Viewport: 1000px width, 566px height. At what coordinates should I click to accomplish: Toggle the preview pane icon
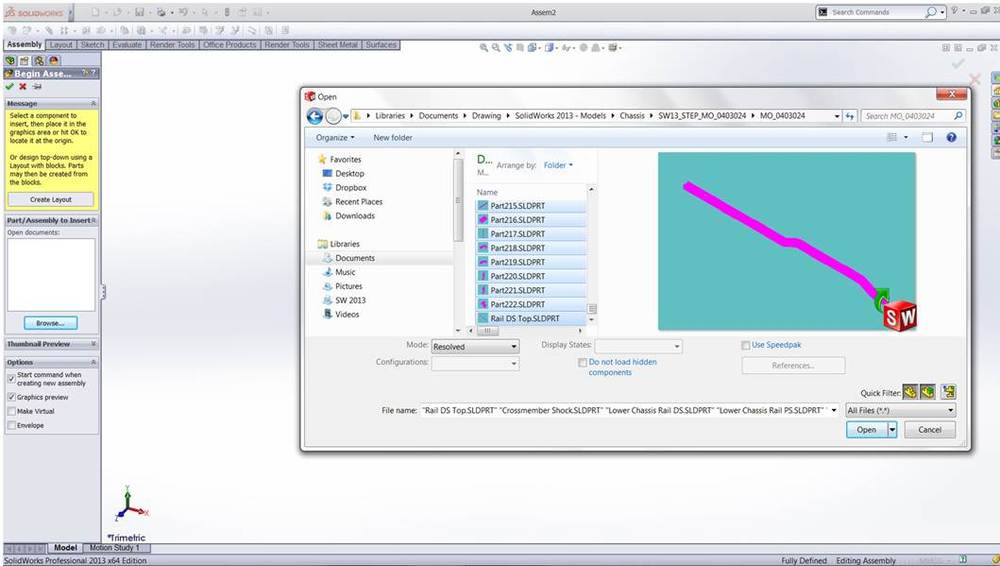927,138
